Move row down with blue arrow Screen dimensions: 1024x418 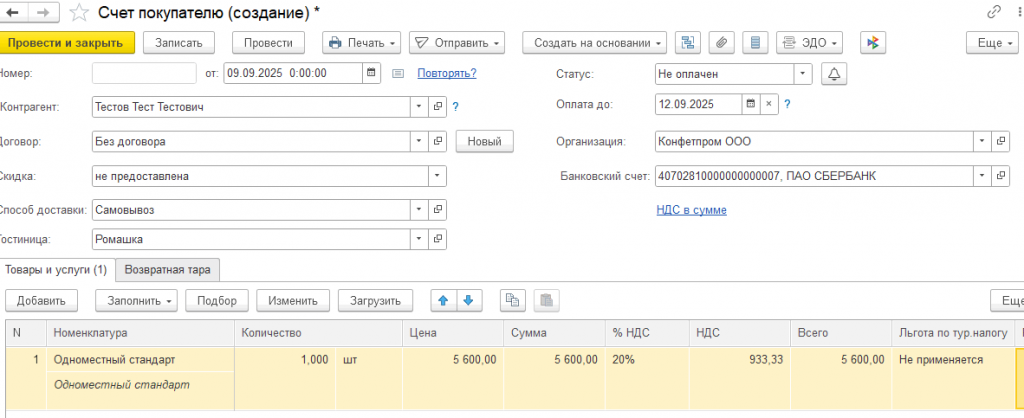468,300
